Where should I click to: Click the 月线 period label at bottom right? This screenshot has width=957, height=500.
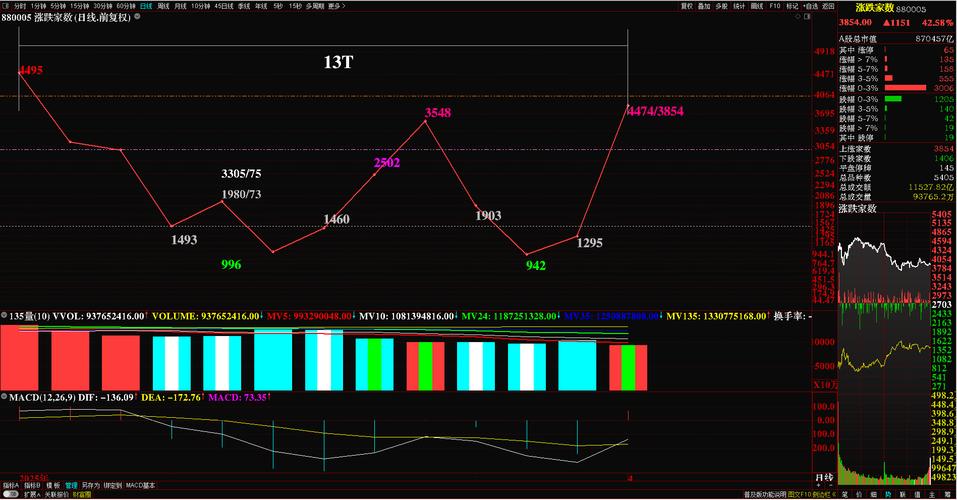click(x=825, y=477)
